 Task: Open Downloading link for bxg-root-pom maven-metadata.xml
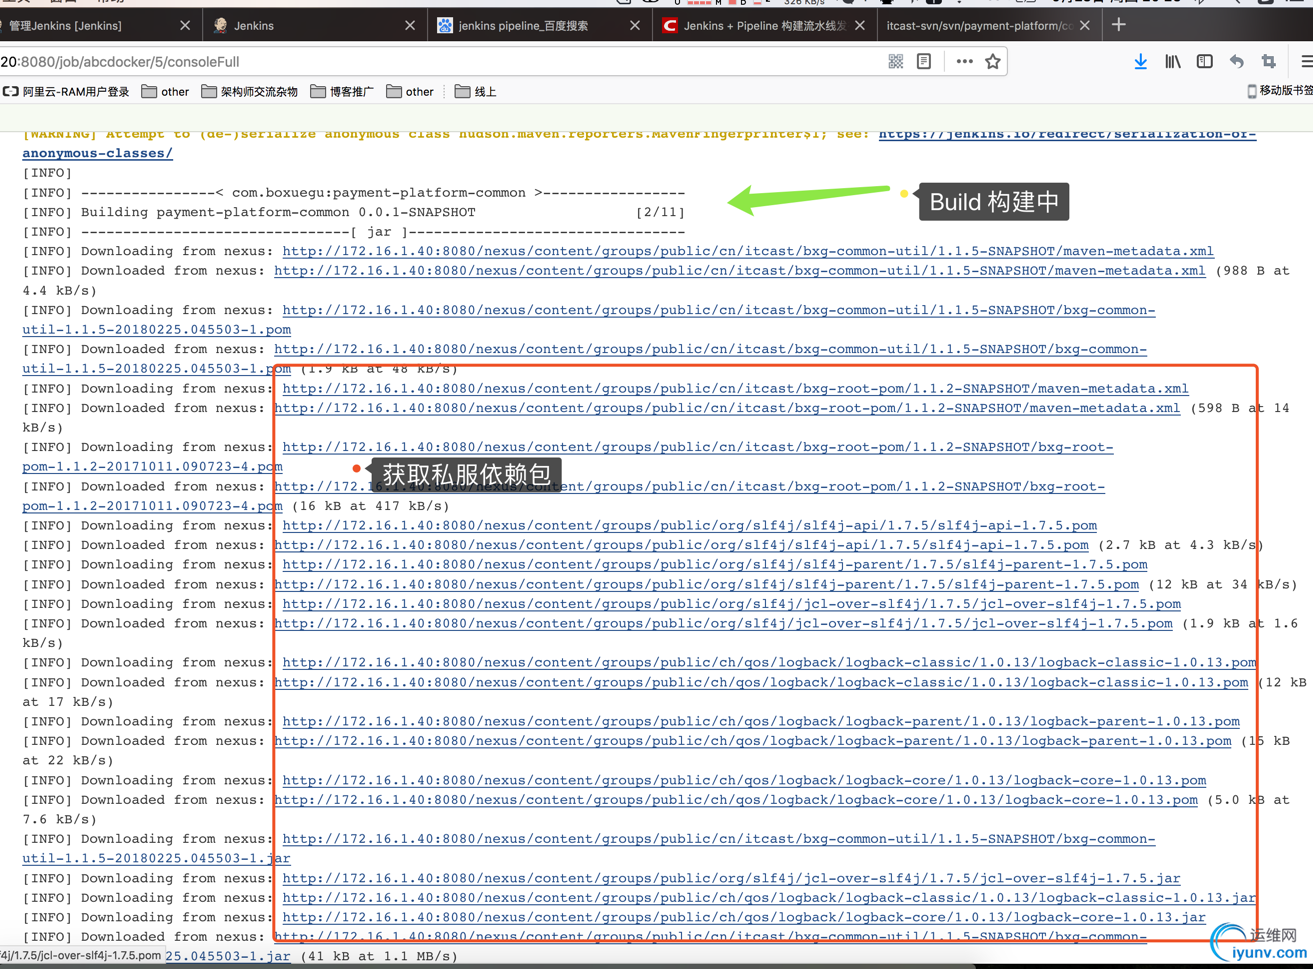pyautogui.click(x=735, y=388)
